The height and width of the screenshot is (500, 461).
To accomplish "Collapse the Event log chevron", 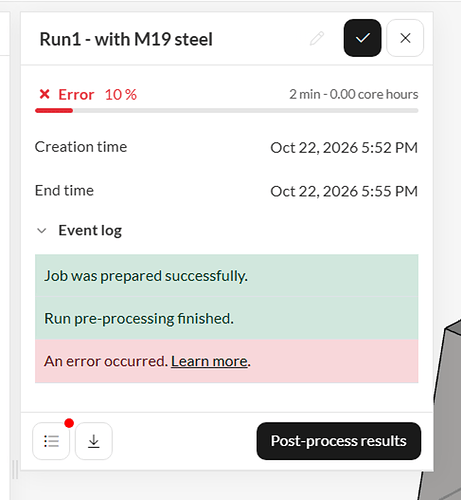I will 42,231.
